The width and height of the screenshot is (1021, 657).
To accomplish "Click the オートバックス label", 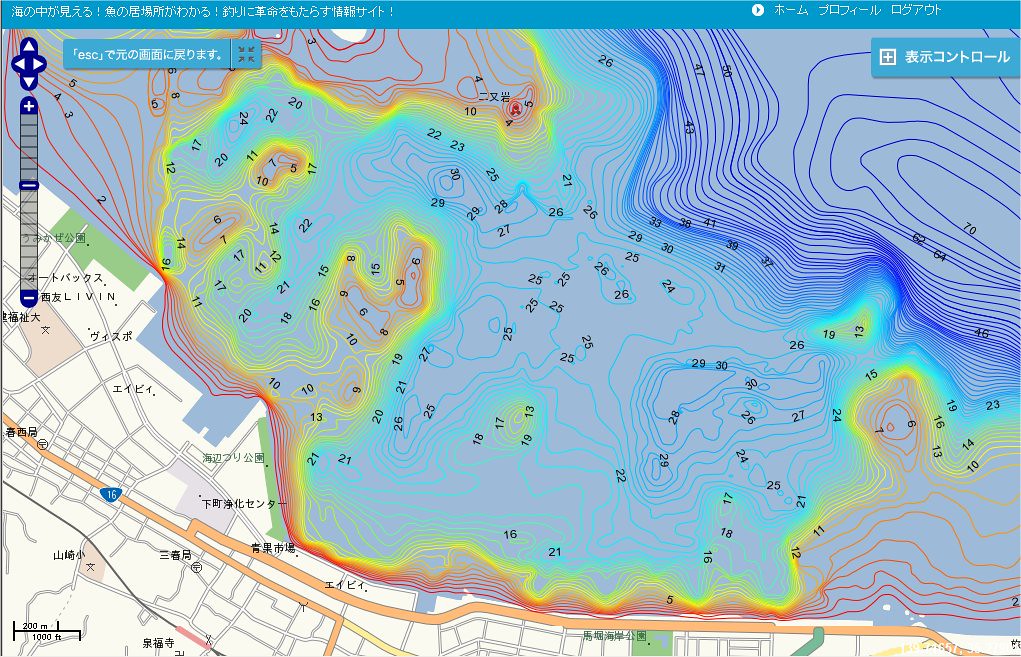I will click(x=66, y=278).
